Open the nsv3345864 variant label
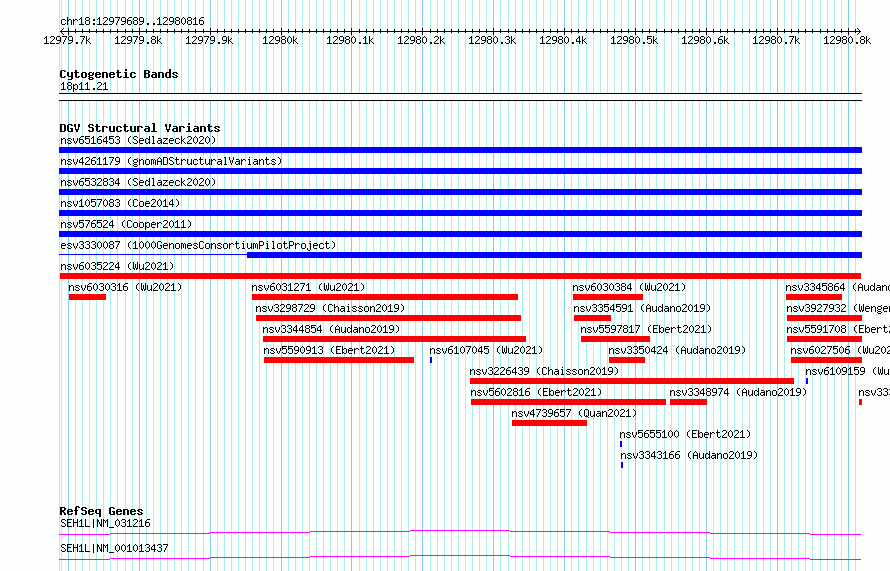This screenshot has height=571, width=890. (x=838, y=287)
